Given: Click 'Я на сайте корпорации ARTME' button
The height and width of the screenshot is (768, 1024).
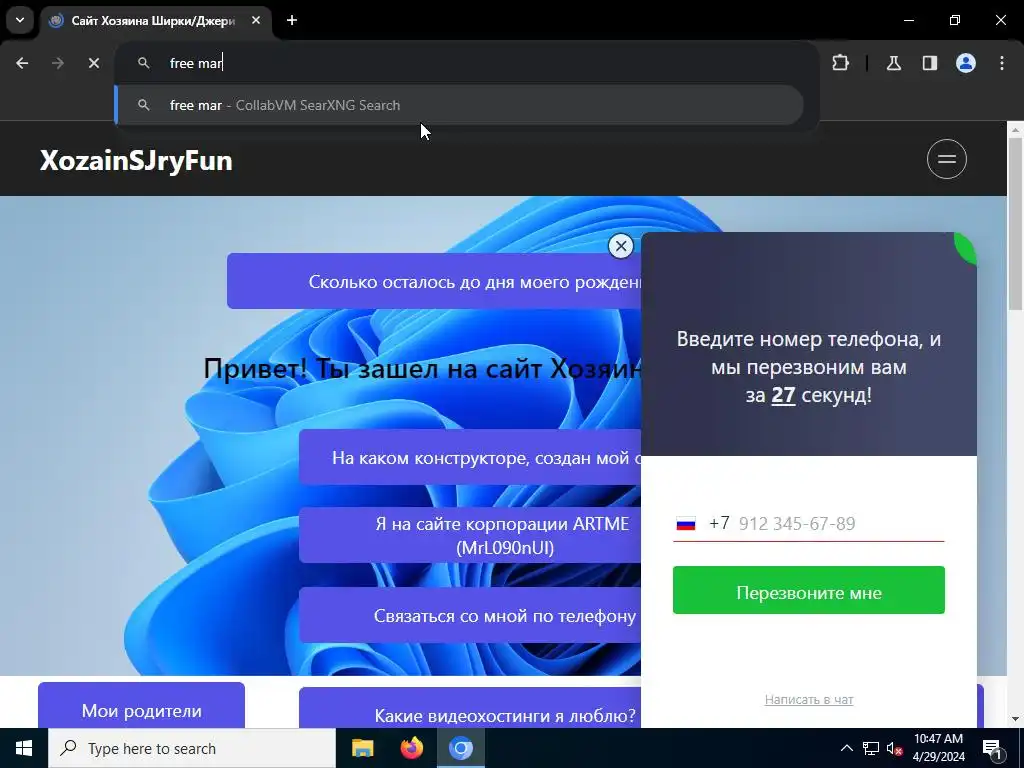Looking at the screenshot, I should point(470,536).
